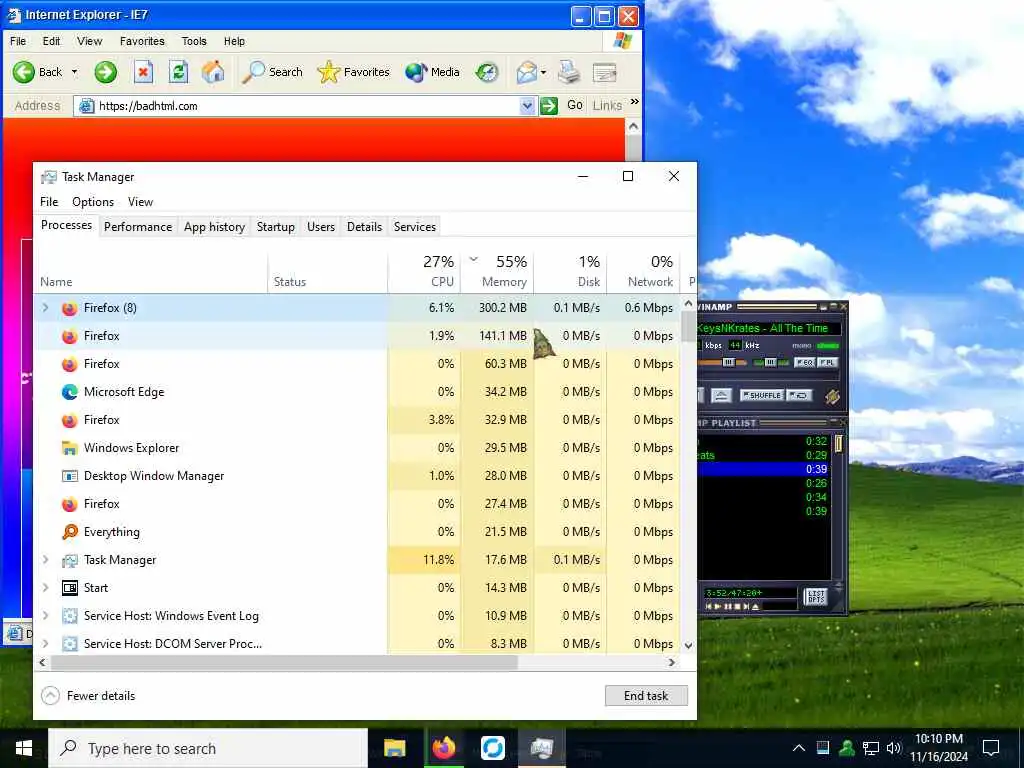
Task: Click the Print icon in IE toolbar
Action: 569,72
